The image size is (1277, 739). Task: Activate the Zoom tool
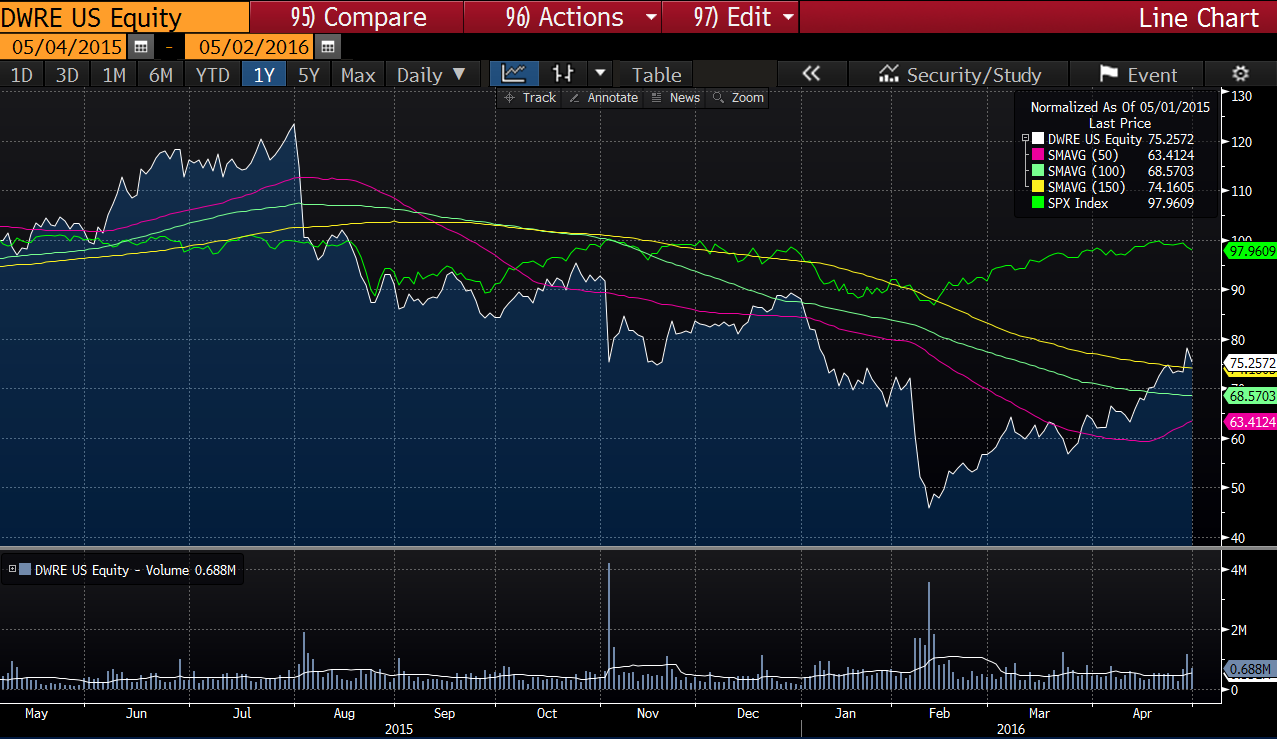coord(738,97)
